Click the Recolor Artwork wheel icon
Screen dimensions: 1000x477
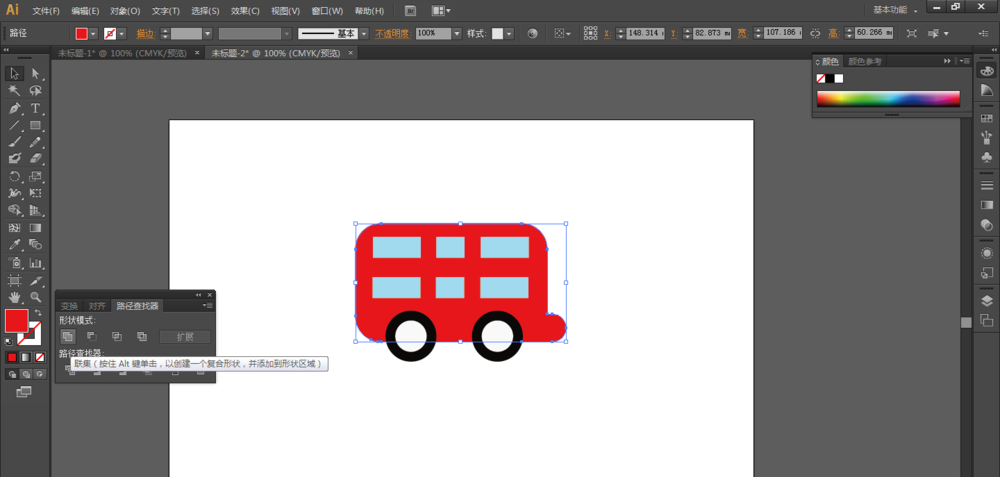(533, 33)
